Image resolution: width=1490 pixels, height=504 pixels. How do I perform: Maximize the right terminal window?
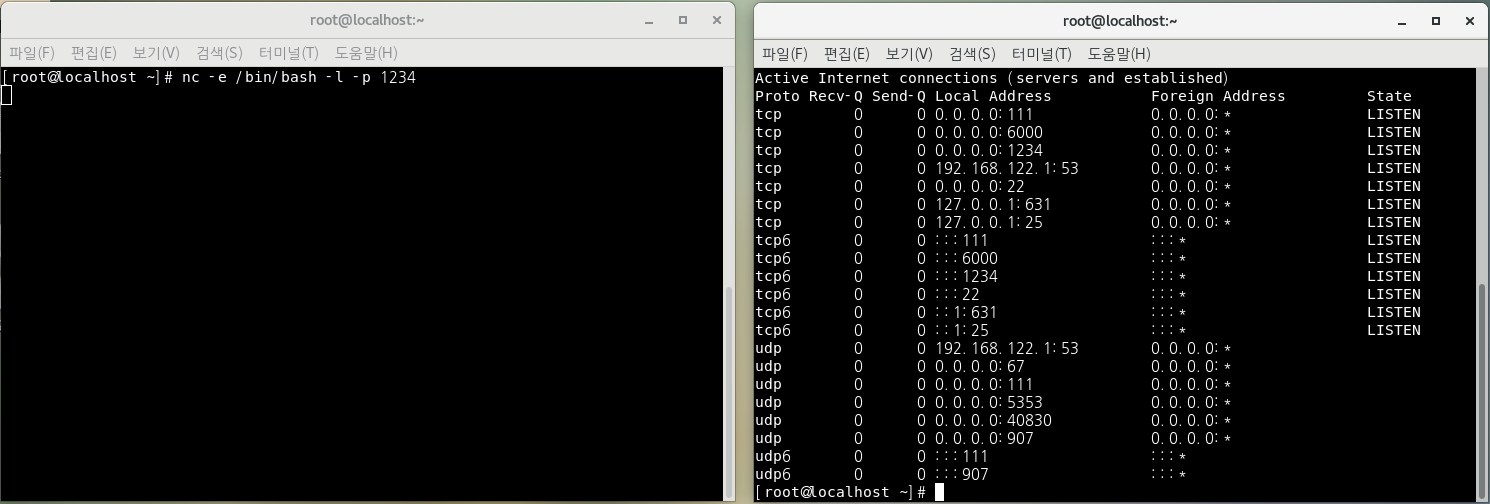[x=1436, y=20]
